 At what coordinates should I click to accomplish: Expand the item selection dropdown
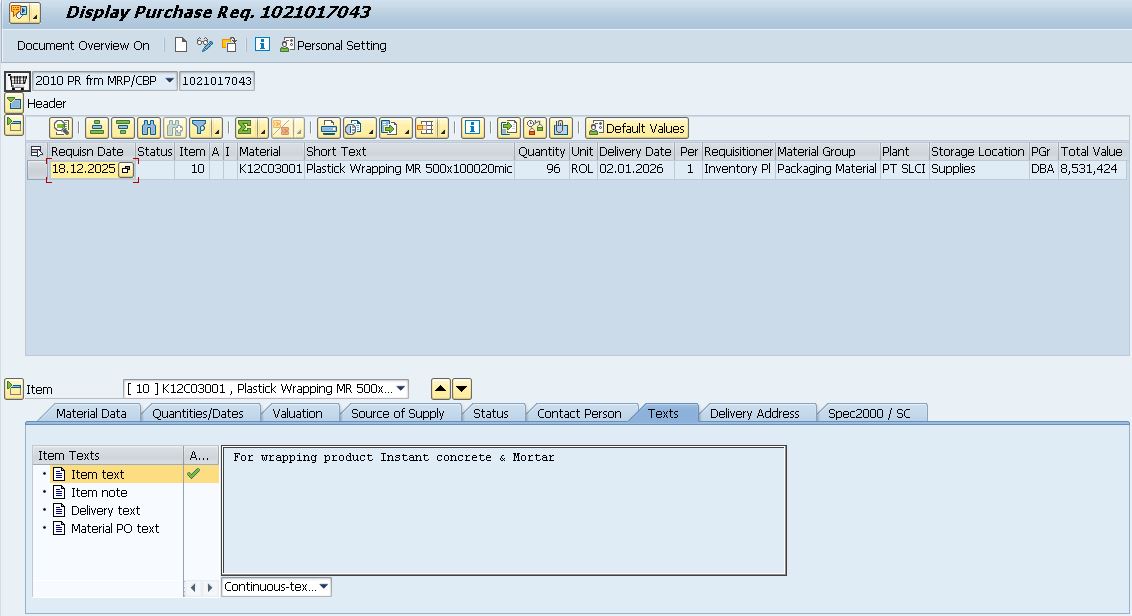tap(401, 389)
